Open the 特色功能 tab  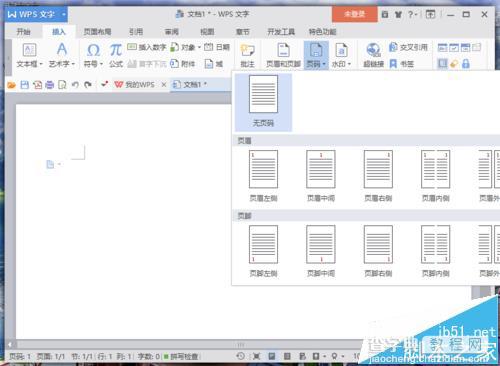click(322, 32)
